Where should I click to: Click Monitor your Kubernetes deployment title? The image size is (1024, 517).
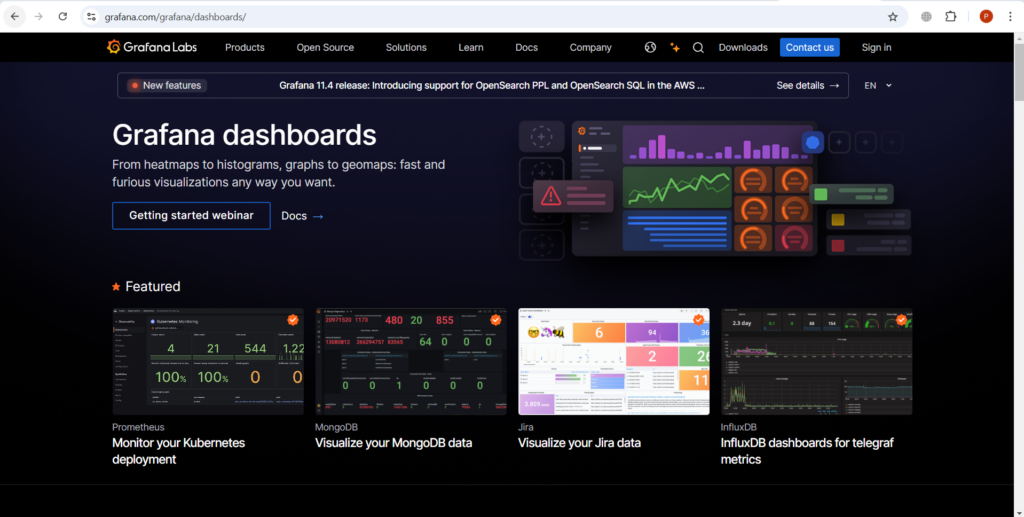click(178, 451)
